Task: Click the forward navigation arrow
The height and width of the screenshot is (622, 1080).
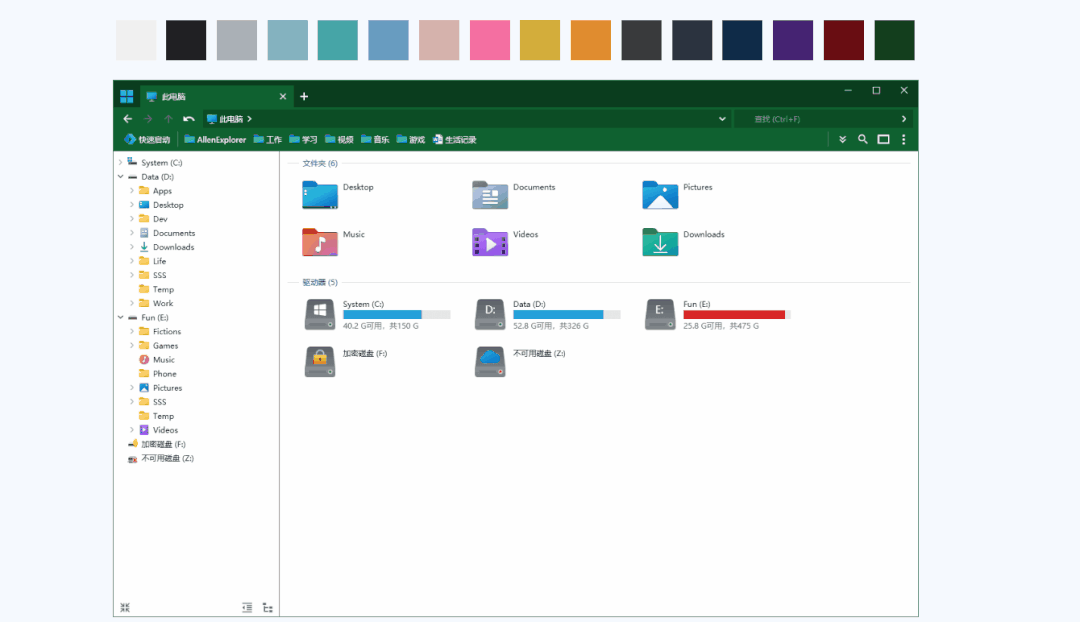Action: [148, 119]
